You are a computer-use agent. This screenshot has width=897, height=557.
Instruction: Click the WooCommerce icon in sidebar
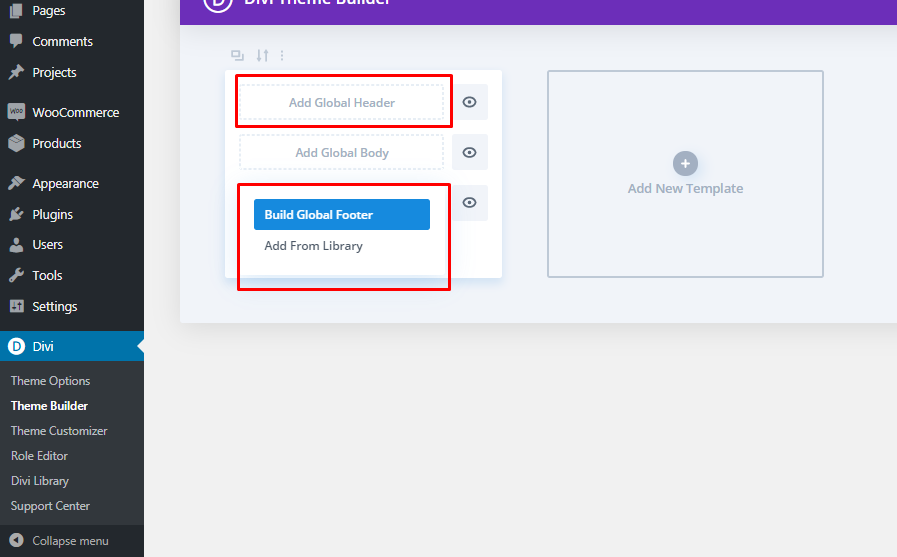[x=16, y=113]
